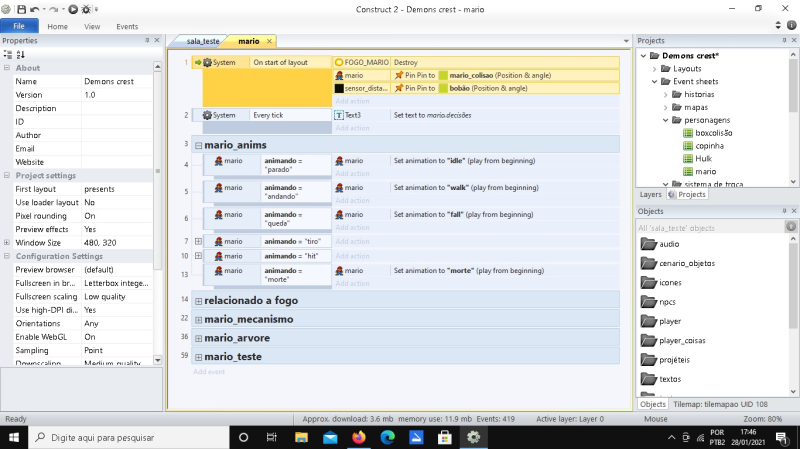Click the Windows taskbar search box
The image size is (800, 449).
(x=128, y=437)
